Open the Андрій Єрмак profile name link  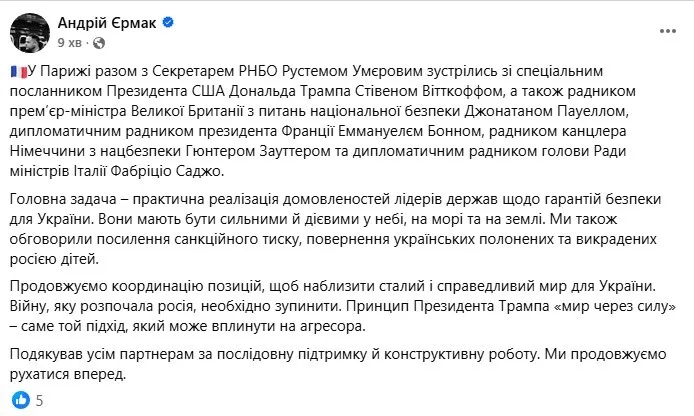[x=107, y=23]
